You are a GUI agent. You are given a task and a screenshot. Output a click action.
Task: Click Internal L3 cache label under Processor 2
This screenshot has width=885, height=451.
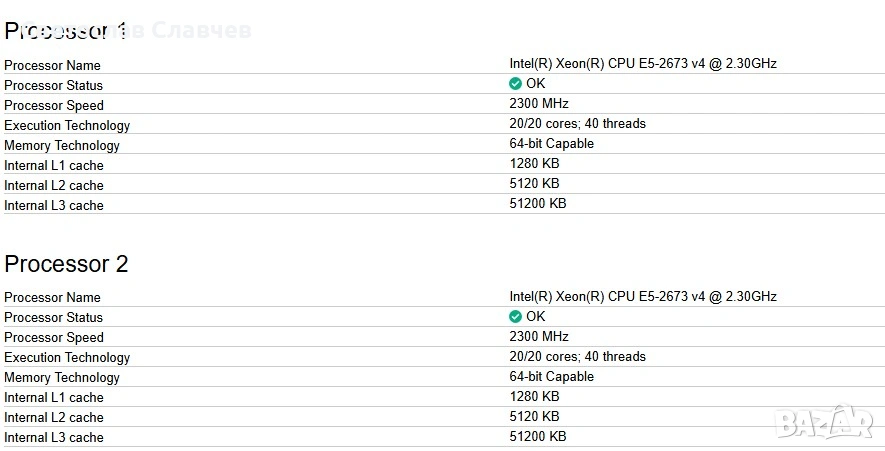point(54,437)
